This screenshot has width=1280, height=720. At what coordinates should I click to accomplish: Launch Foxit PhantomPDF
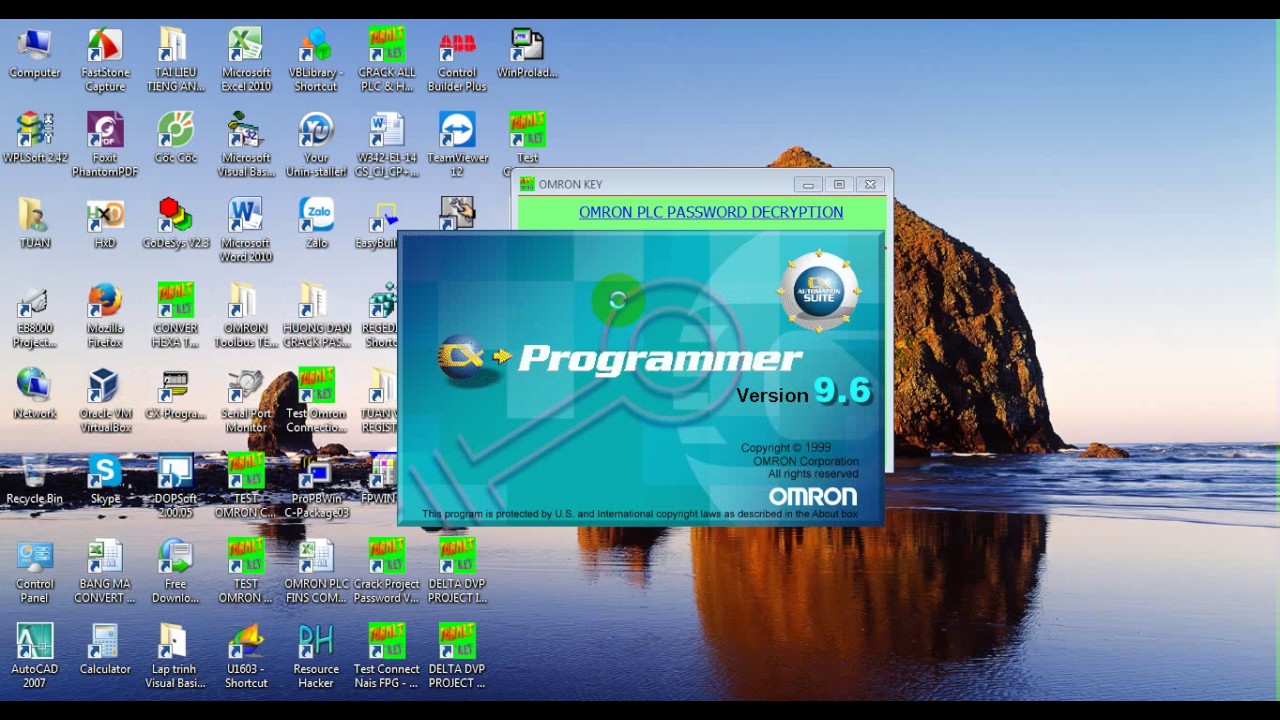point(105,146)
